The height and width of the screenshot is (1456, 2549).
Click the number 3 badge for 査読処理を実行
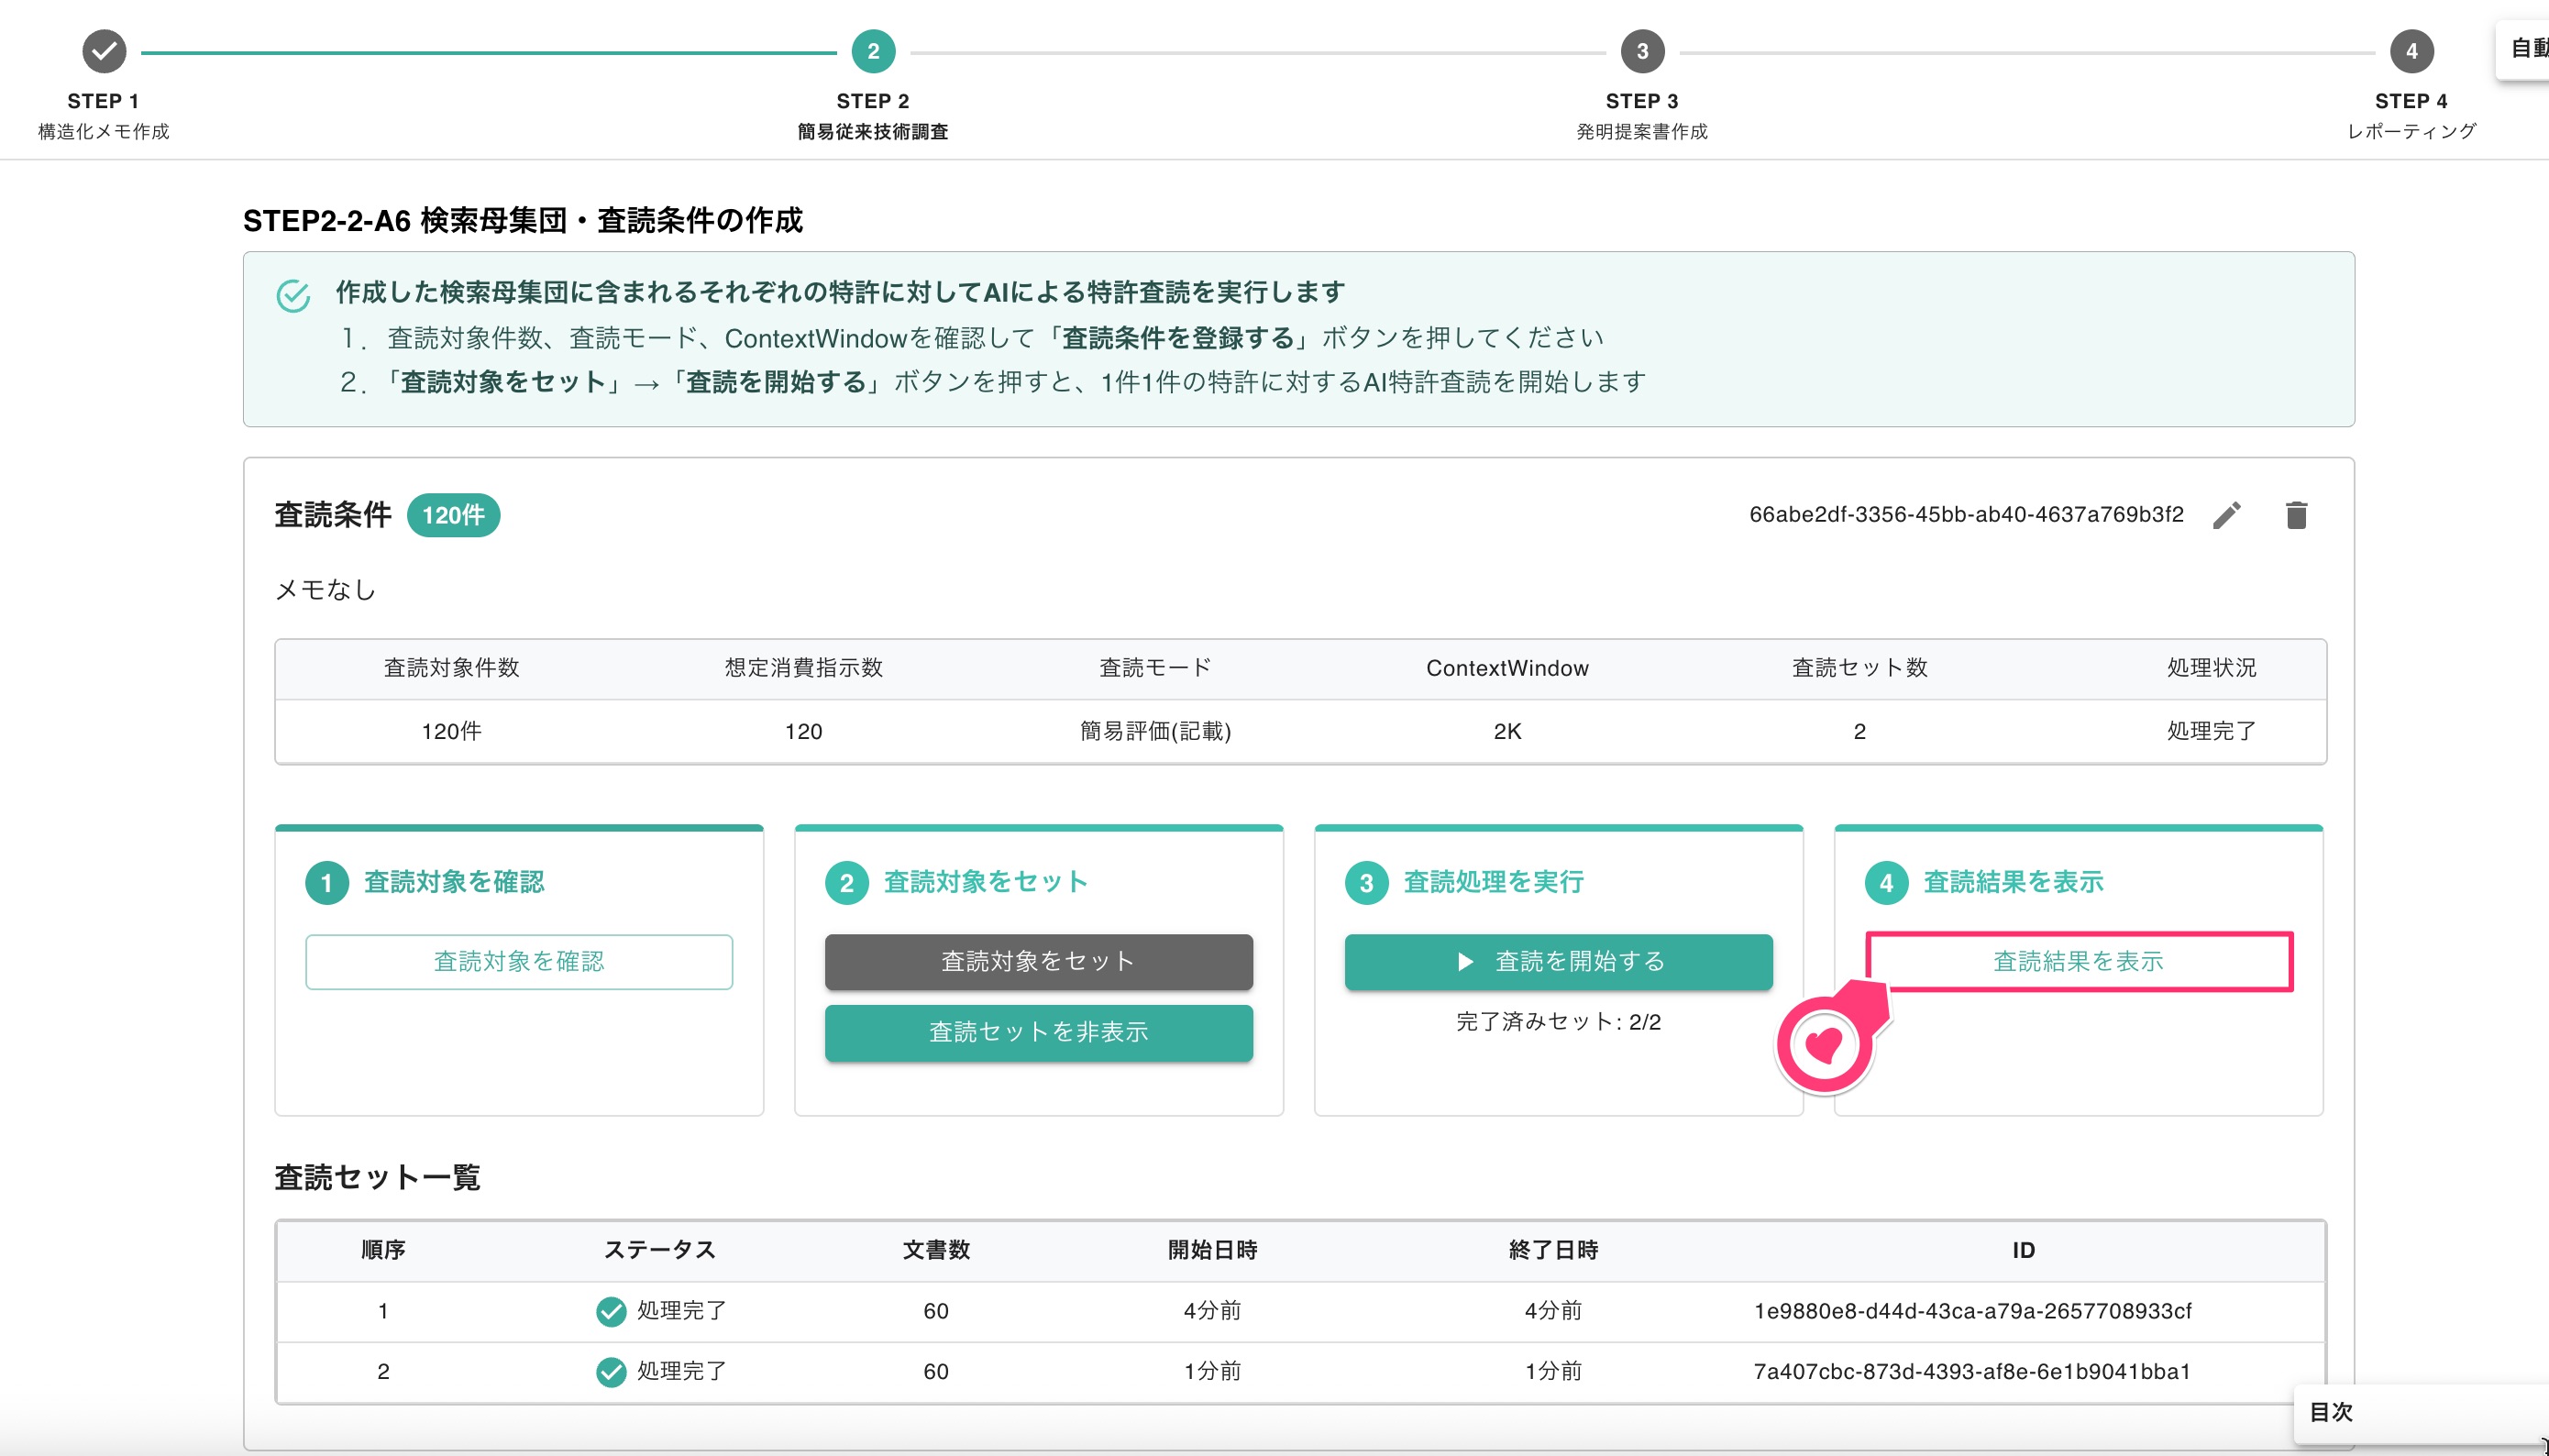pos(1367,883)
